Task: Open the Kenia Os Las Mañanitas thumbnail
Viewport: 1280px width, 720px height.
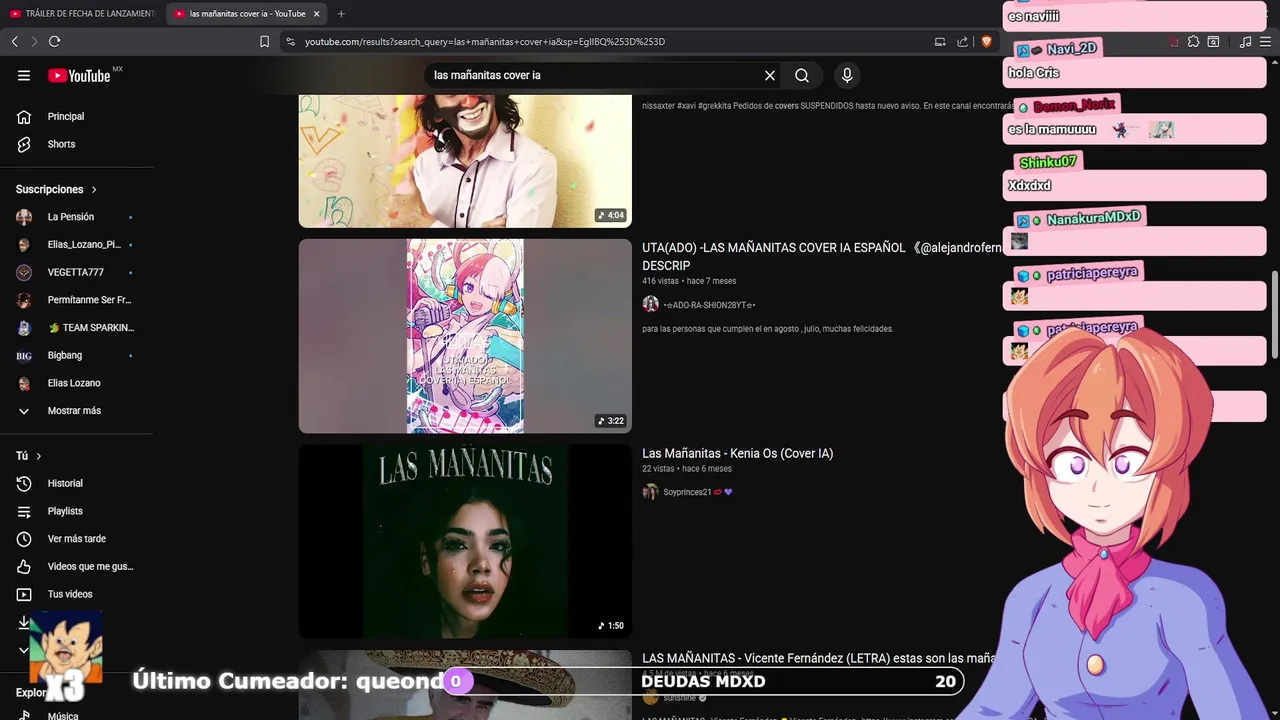Action: coord(465,541)
